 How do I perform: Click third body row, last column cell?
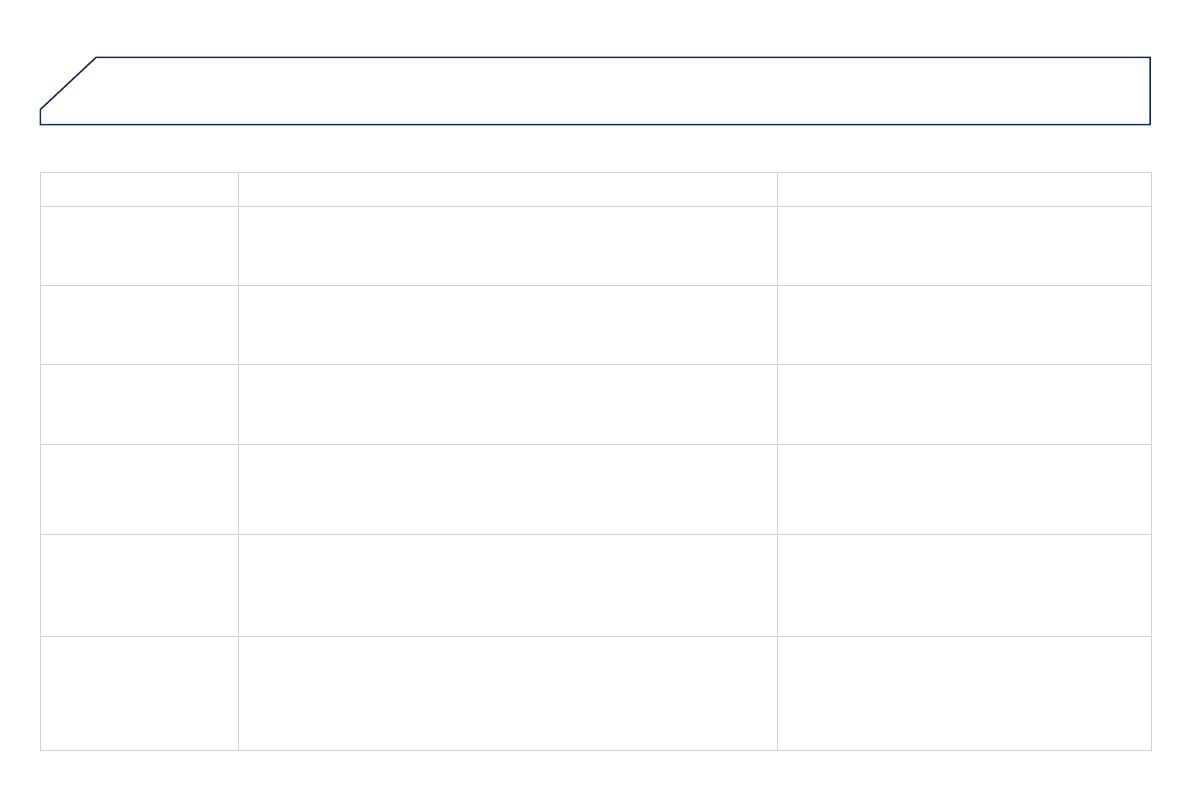964,404
